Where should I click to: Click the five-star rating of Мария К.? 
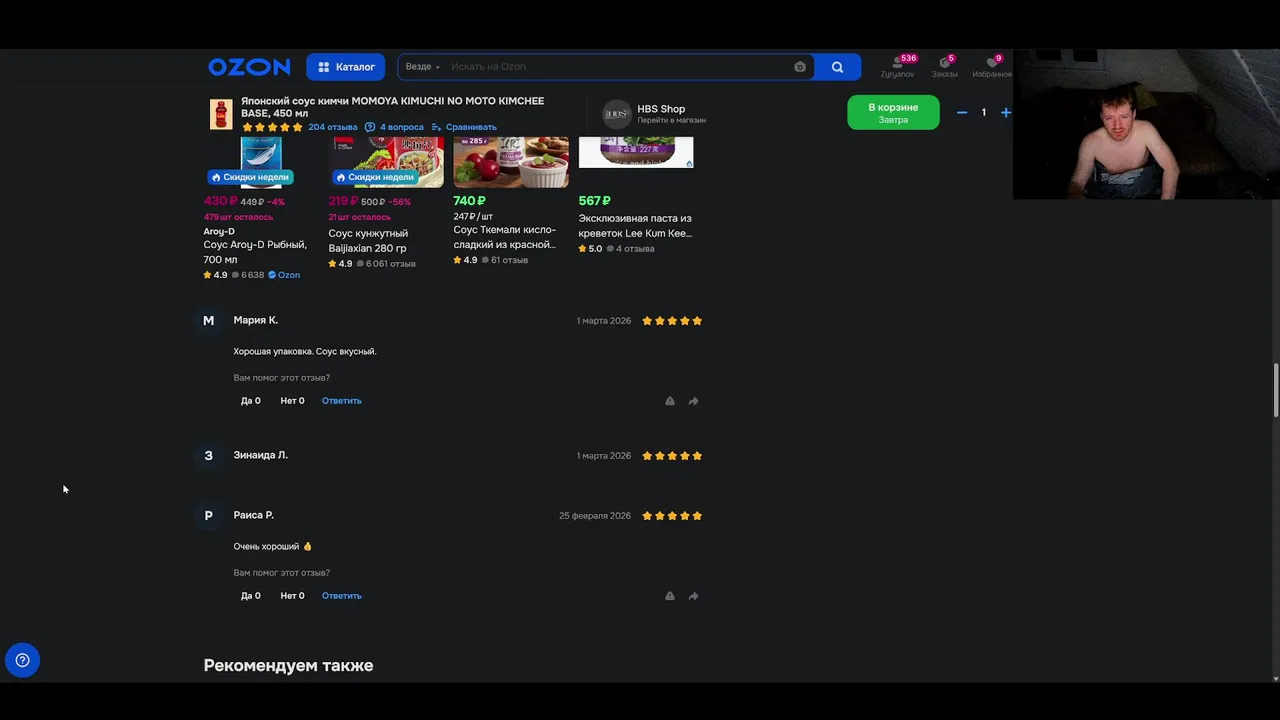click(672, 321)
